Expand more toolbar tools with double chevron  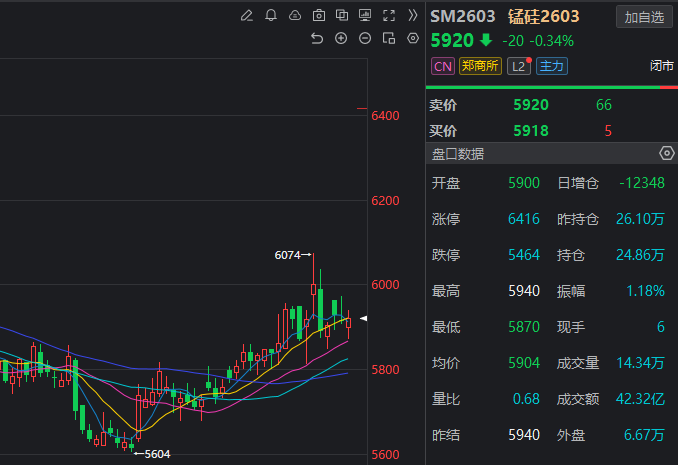coord(412,16)
